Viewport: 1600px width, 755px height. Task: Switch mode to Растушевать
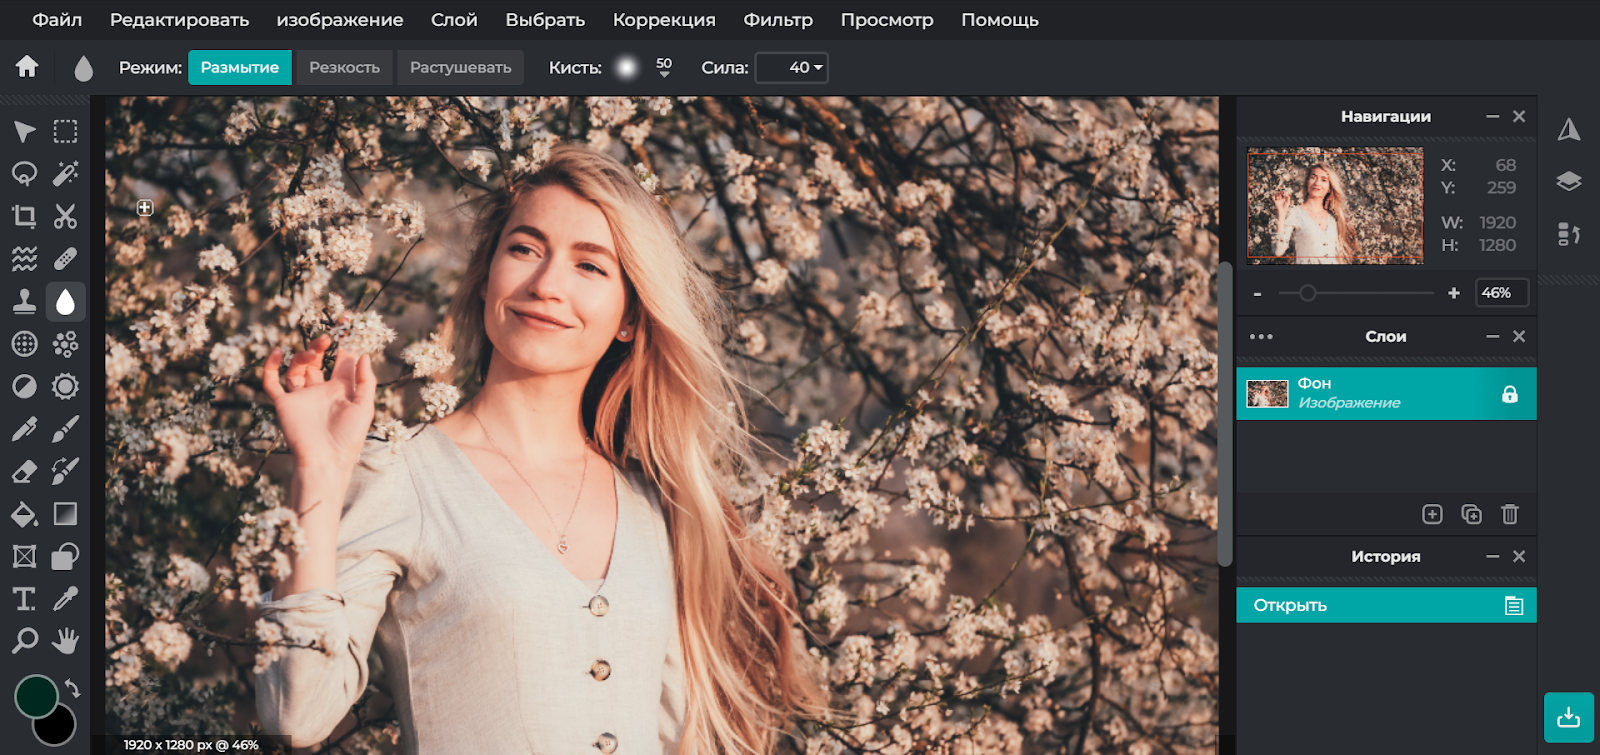[x=460, y=68]
